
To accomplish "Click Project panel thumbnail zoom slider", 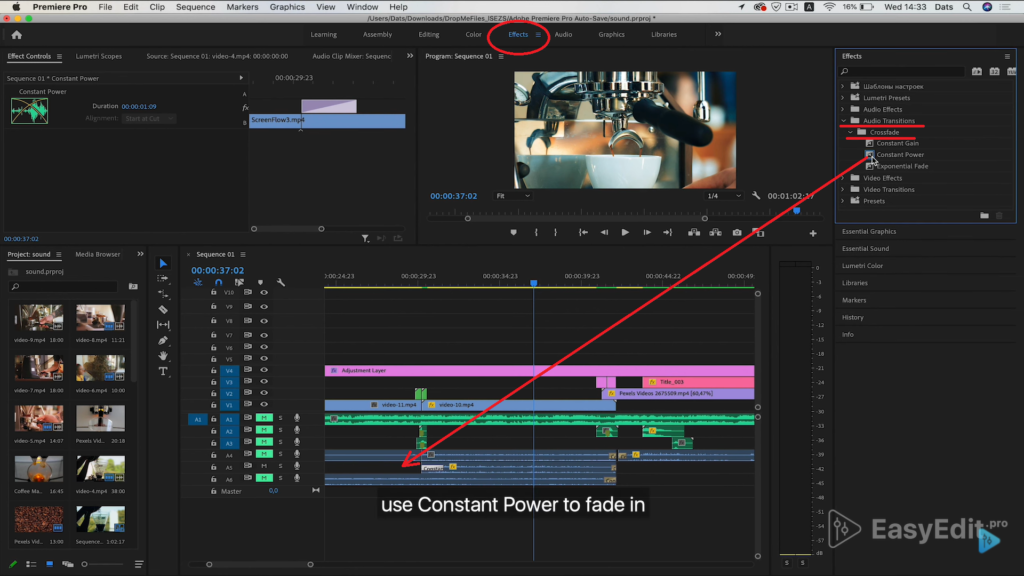I will click(103, 564).
